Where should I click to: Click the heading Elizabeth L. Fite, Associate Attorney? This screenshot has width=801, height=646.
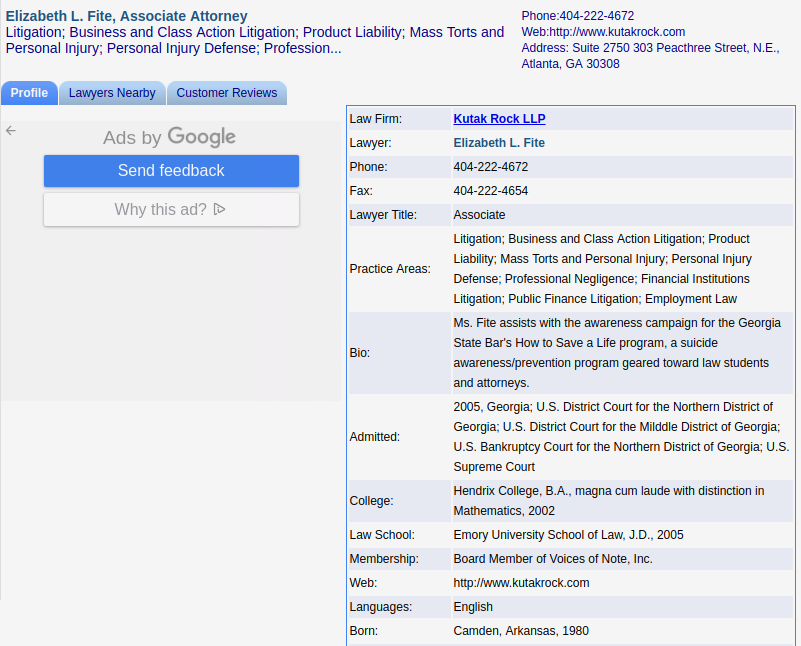click(x=127, y=16)
